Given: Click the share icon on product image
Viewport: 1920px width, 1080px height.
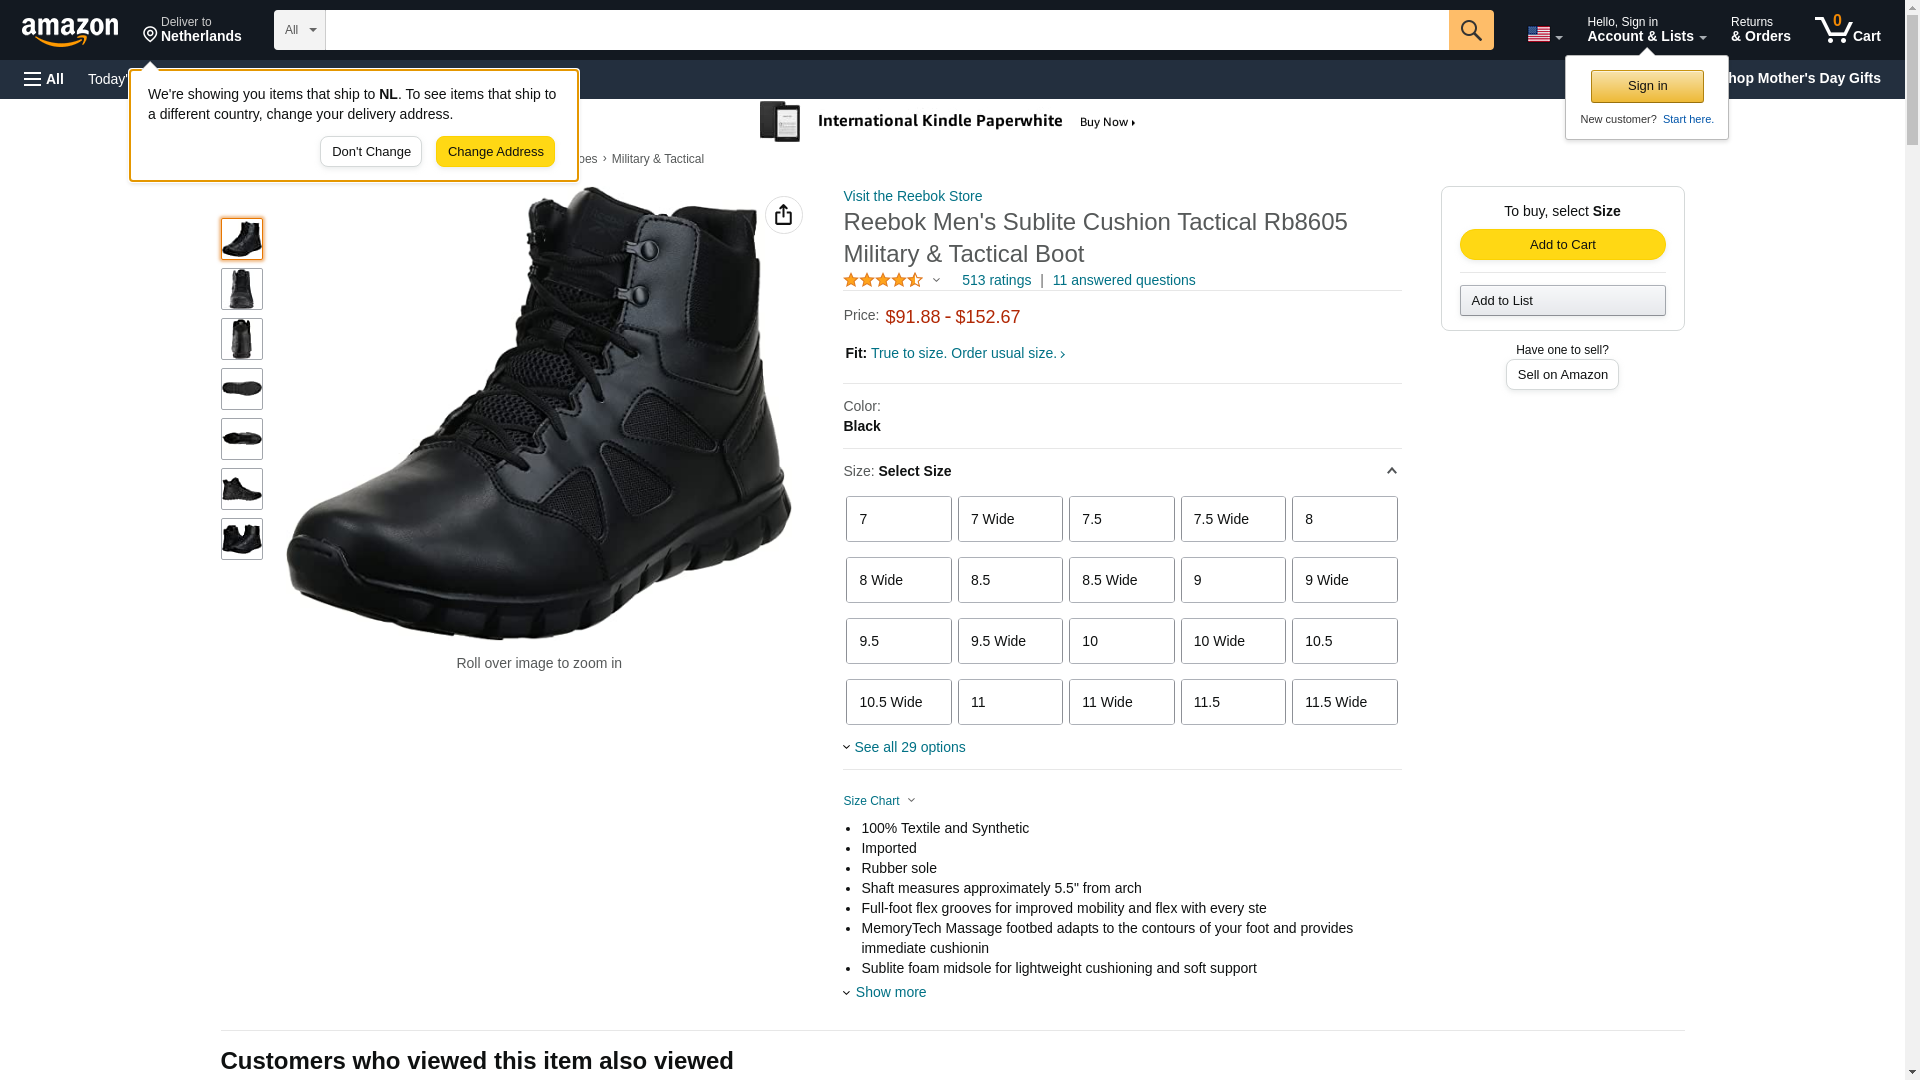Looking at the screenshot, I should 783,215.
